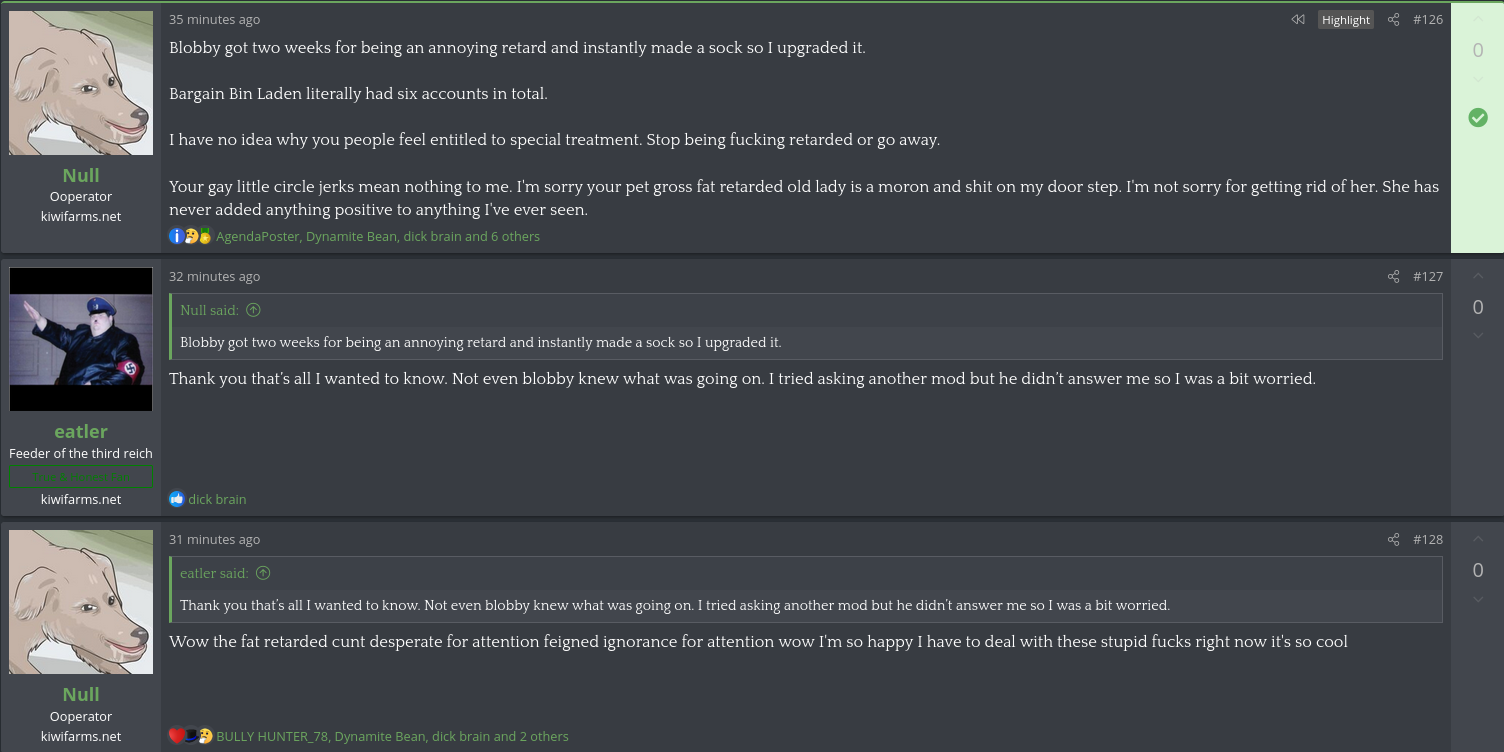
Task: Click the green rank bar under eatler's title
Action: (81, 477)
